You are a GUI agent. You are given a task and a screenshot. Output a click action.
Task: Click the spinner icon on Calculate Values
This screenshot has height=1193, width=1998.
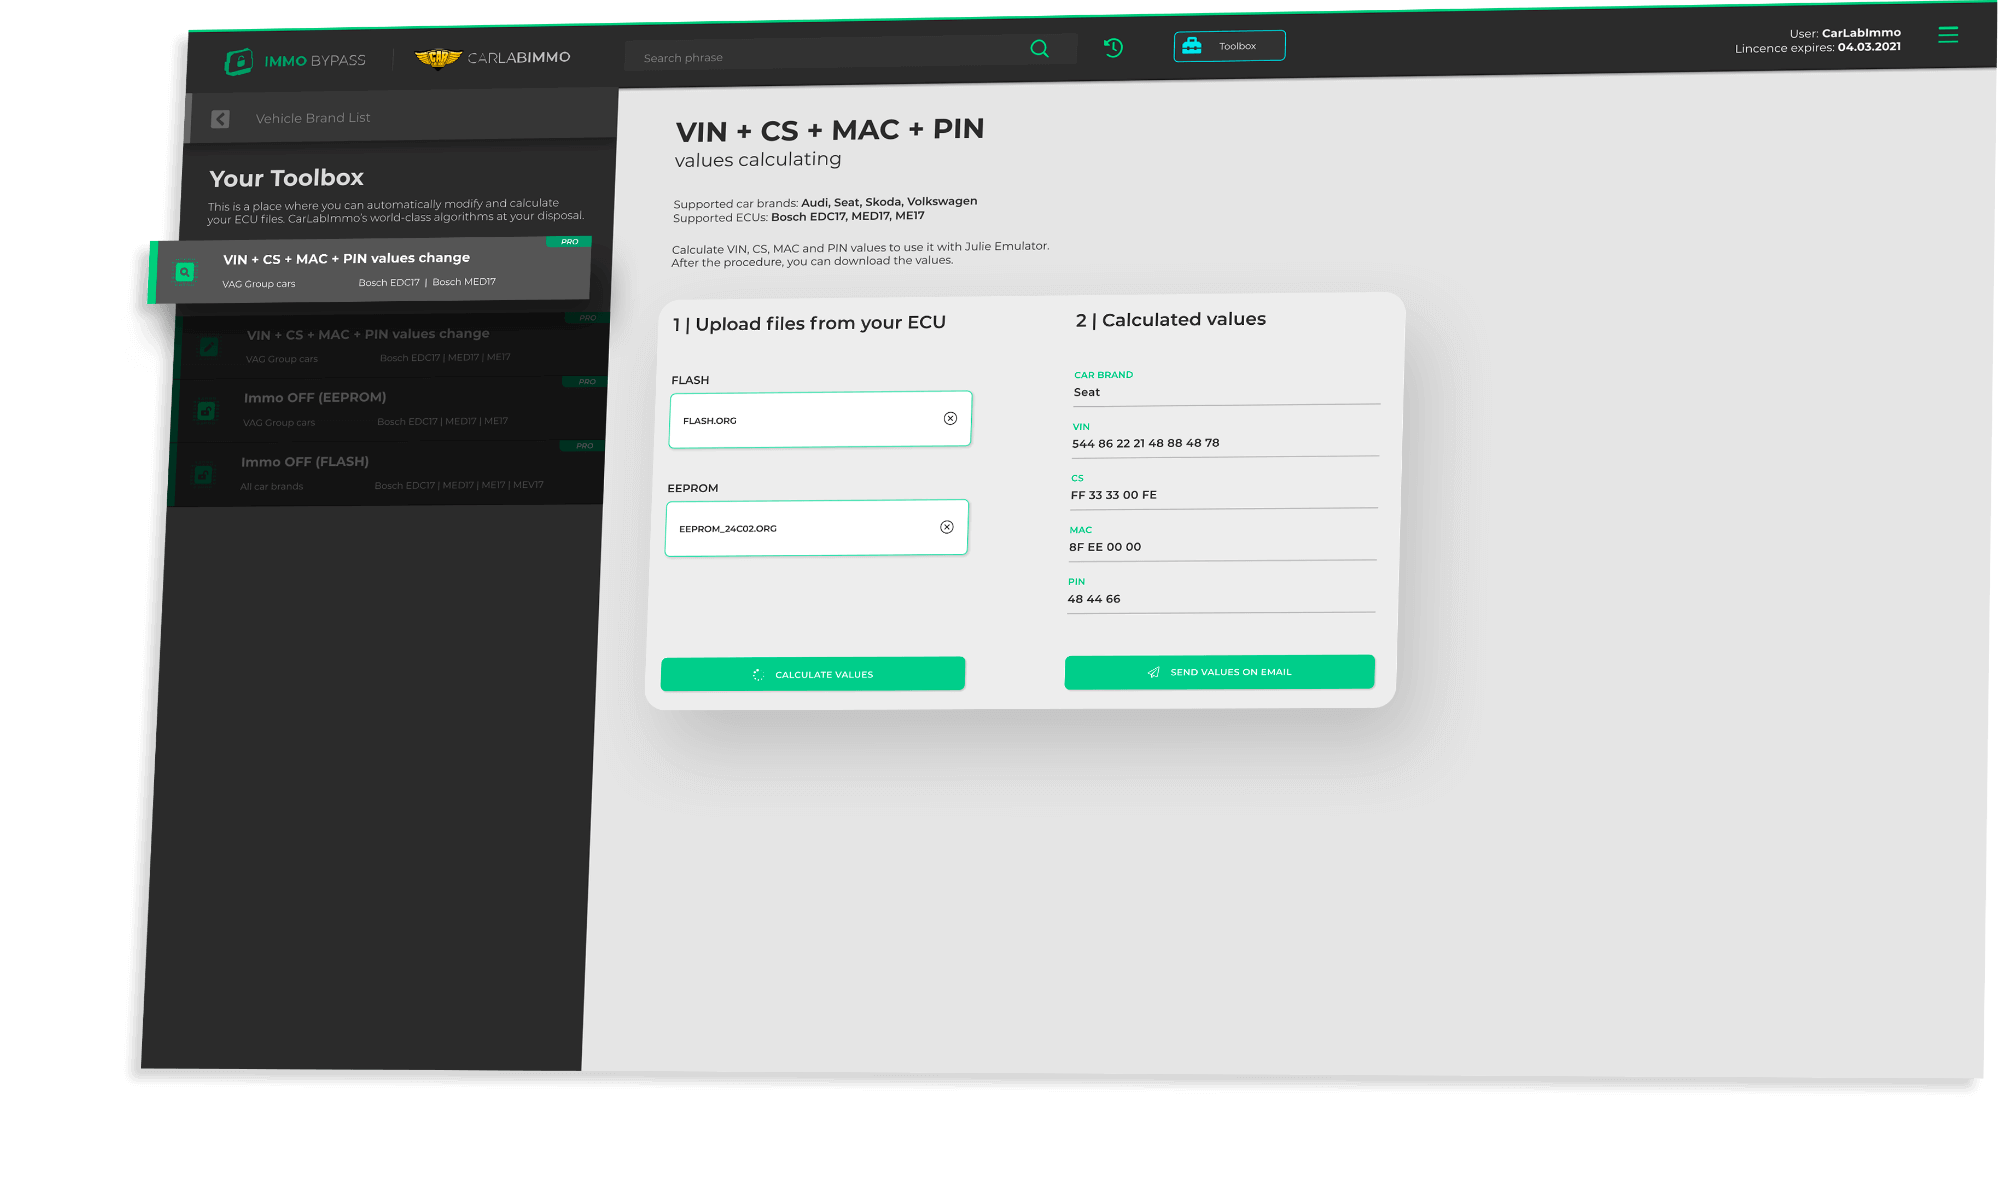(x=758, y=675)
